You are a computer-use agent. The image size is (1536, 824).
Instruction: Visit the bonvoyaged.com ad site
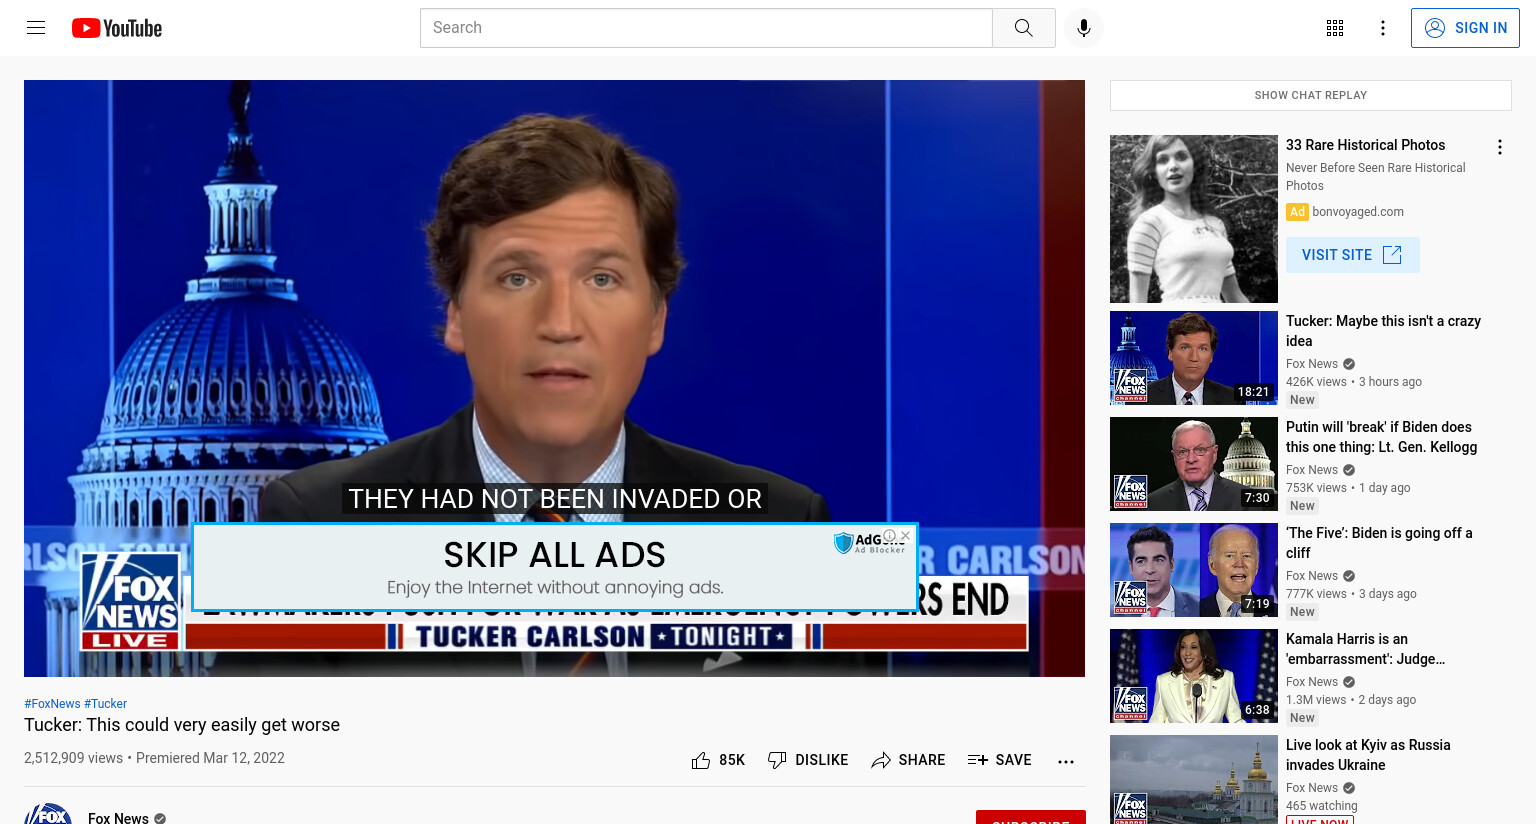pyautogui.click(x=1352, y=255)
